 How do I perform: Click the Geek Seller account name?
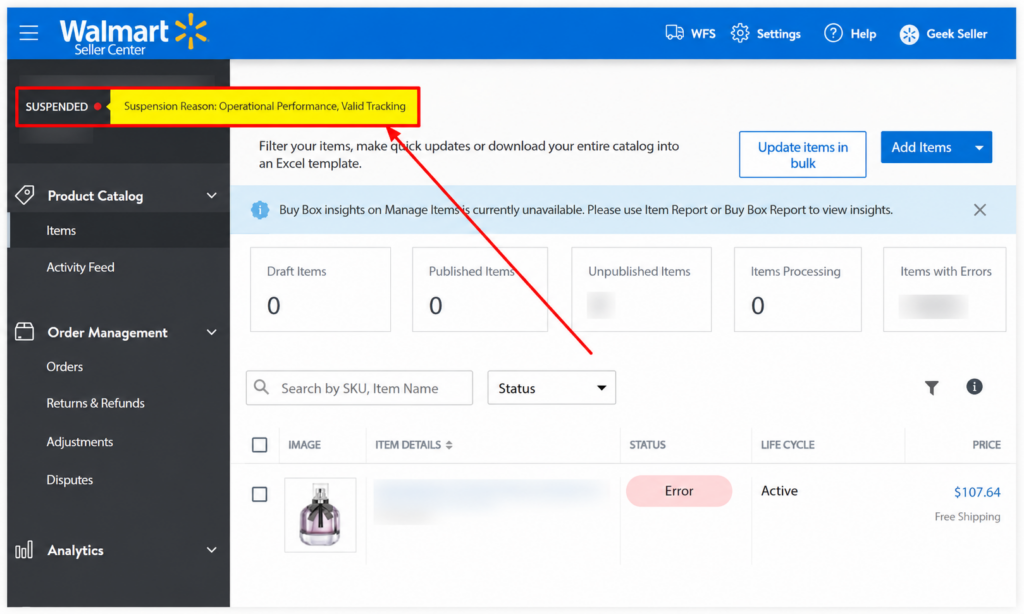click(x=956, y=34)
